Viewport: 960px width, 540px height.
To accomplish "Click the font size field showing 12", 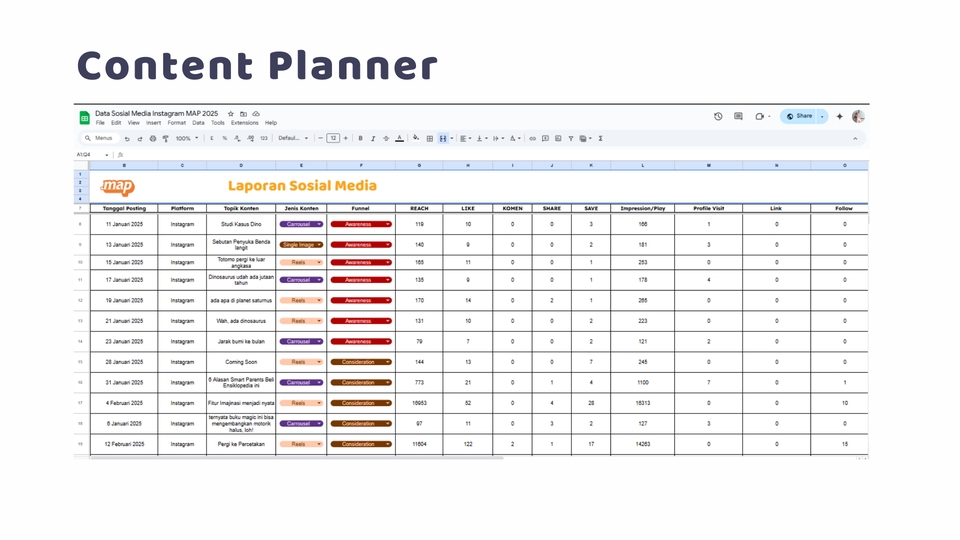I will [333, 138].
